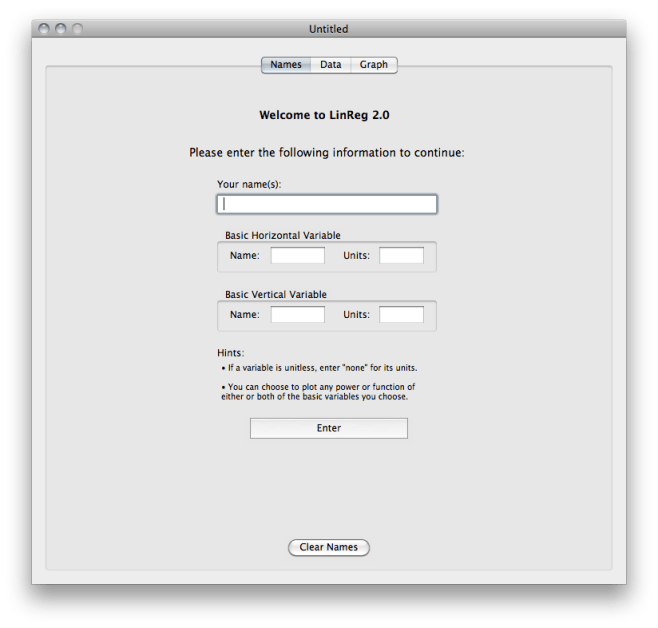Click the Clear Names button

point(329,548)
